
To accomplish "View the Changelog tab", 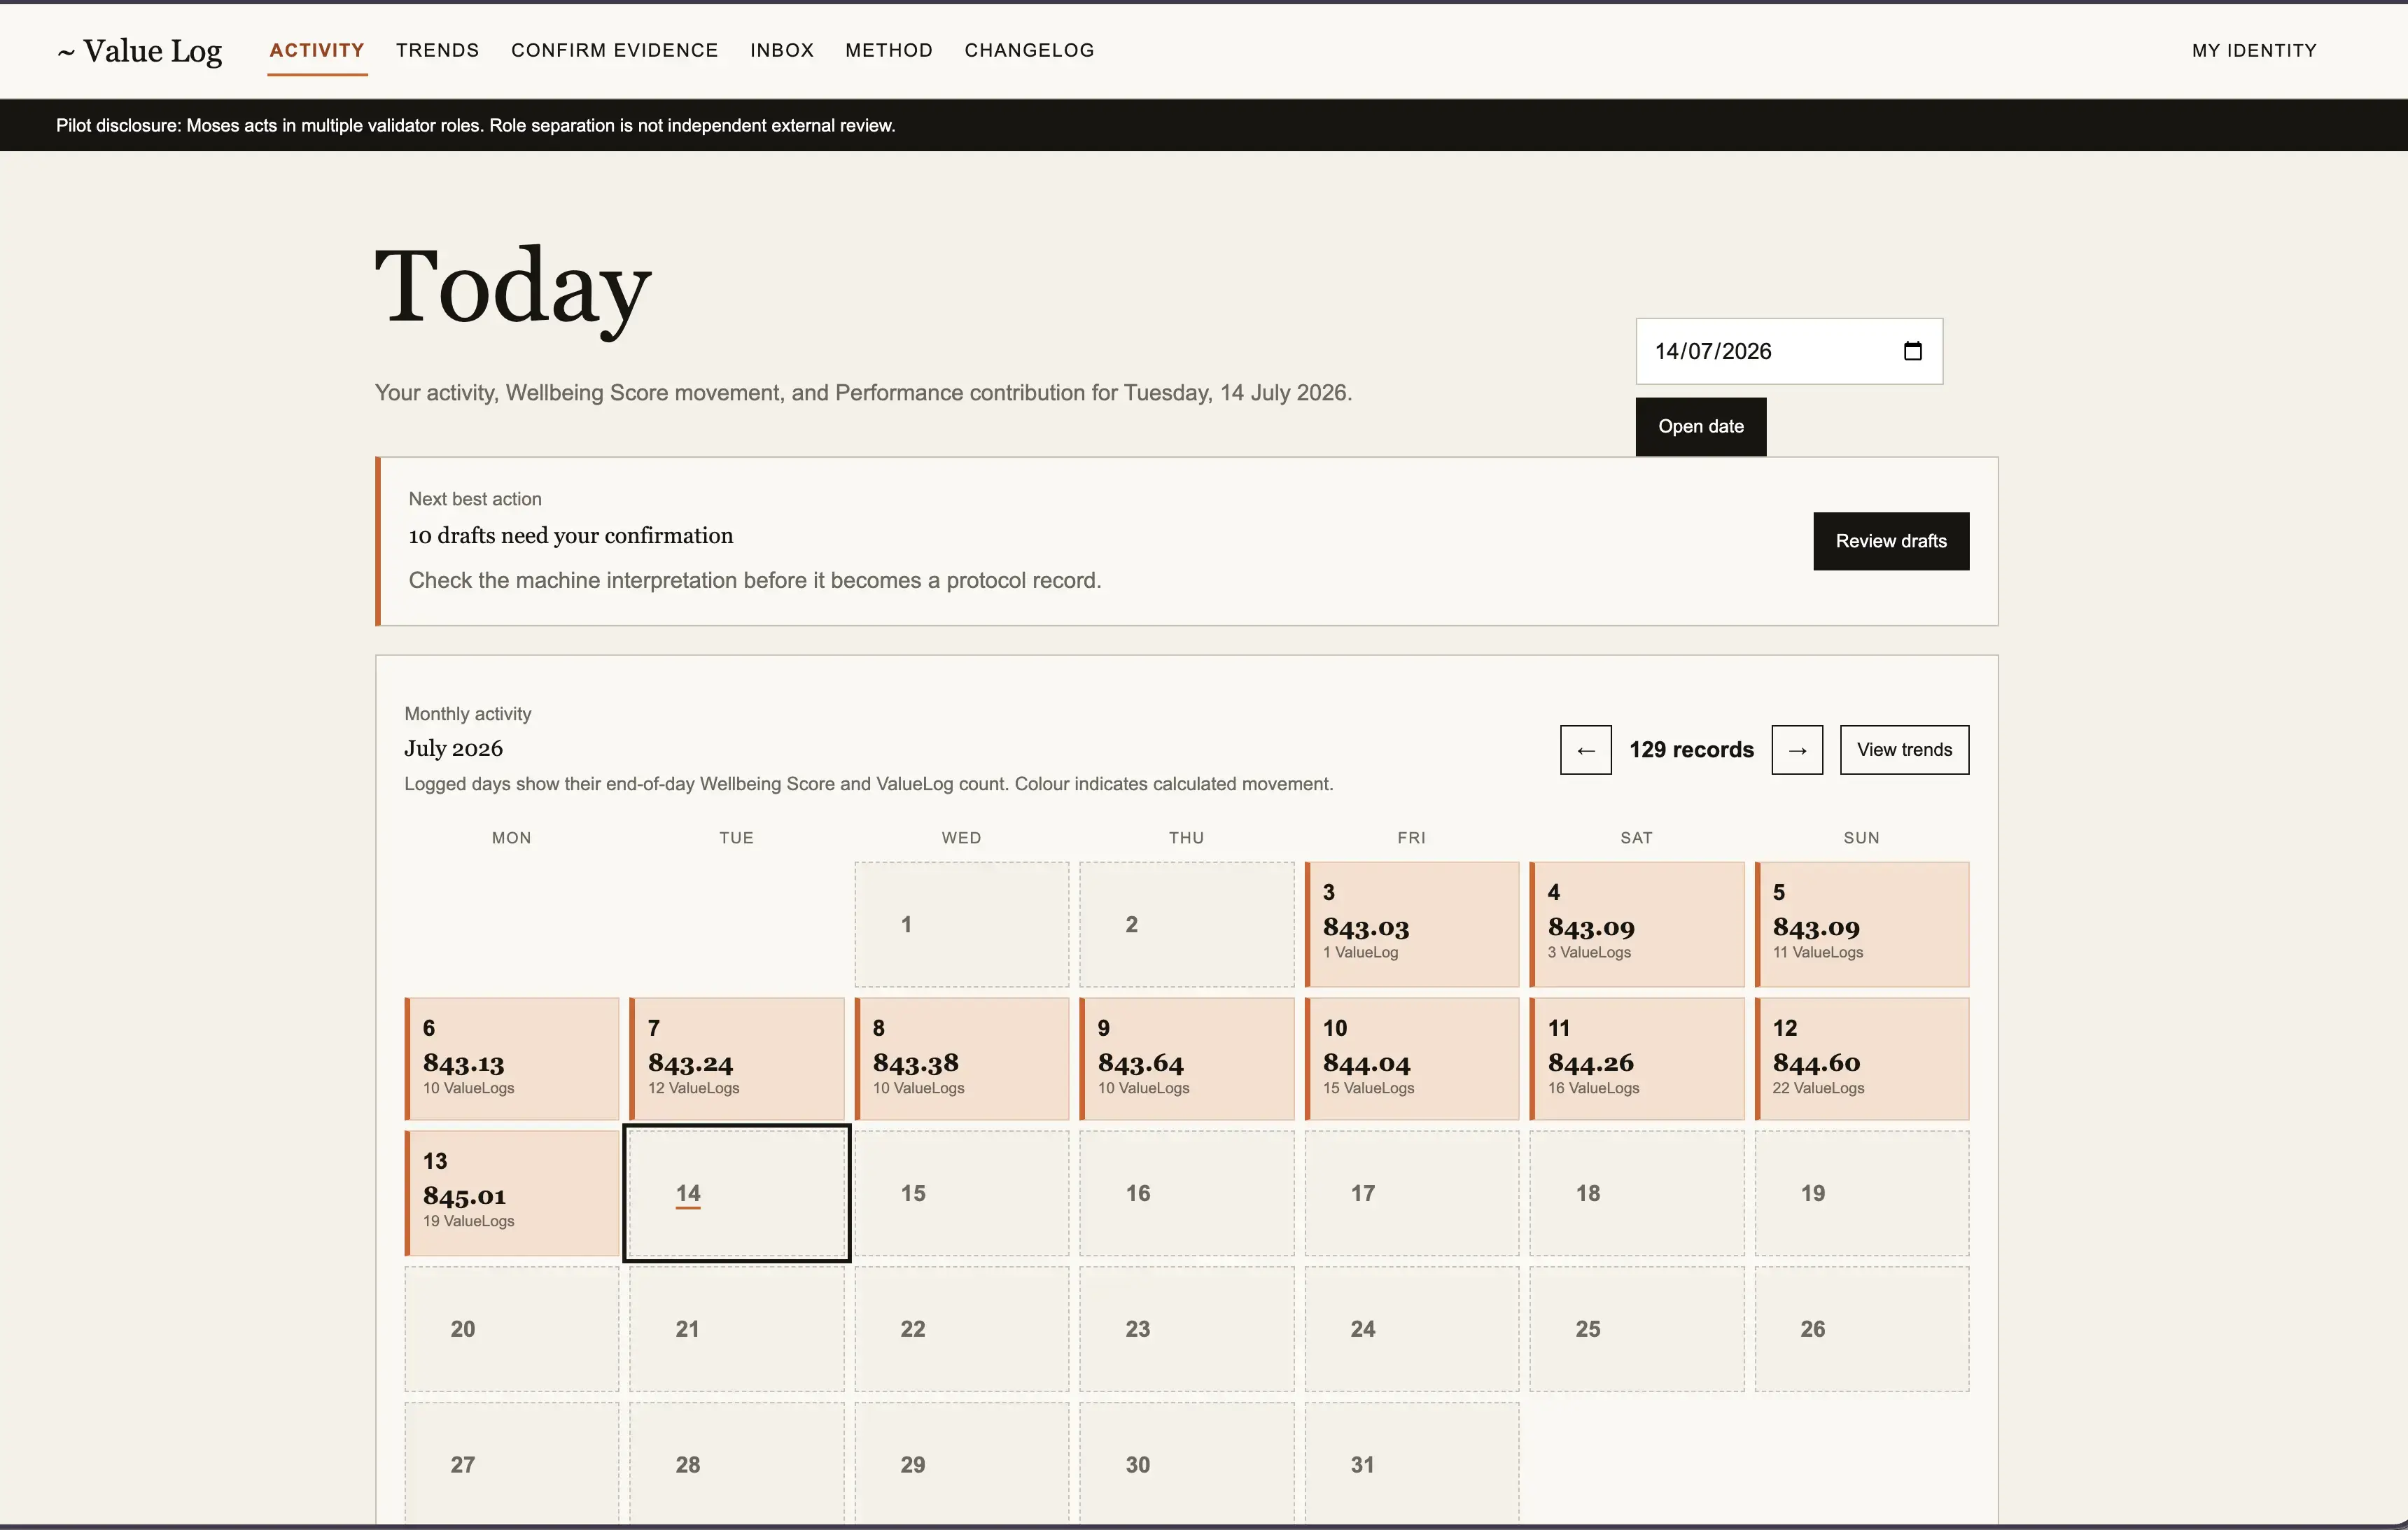I will [x=1029, y=50].
